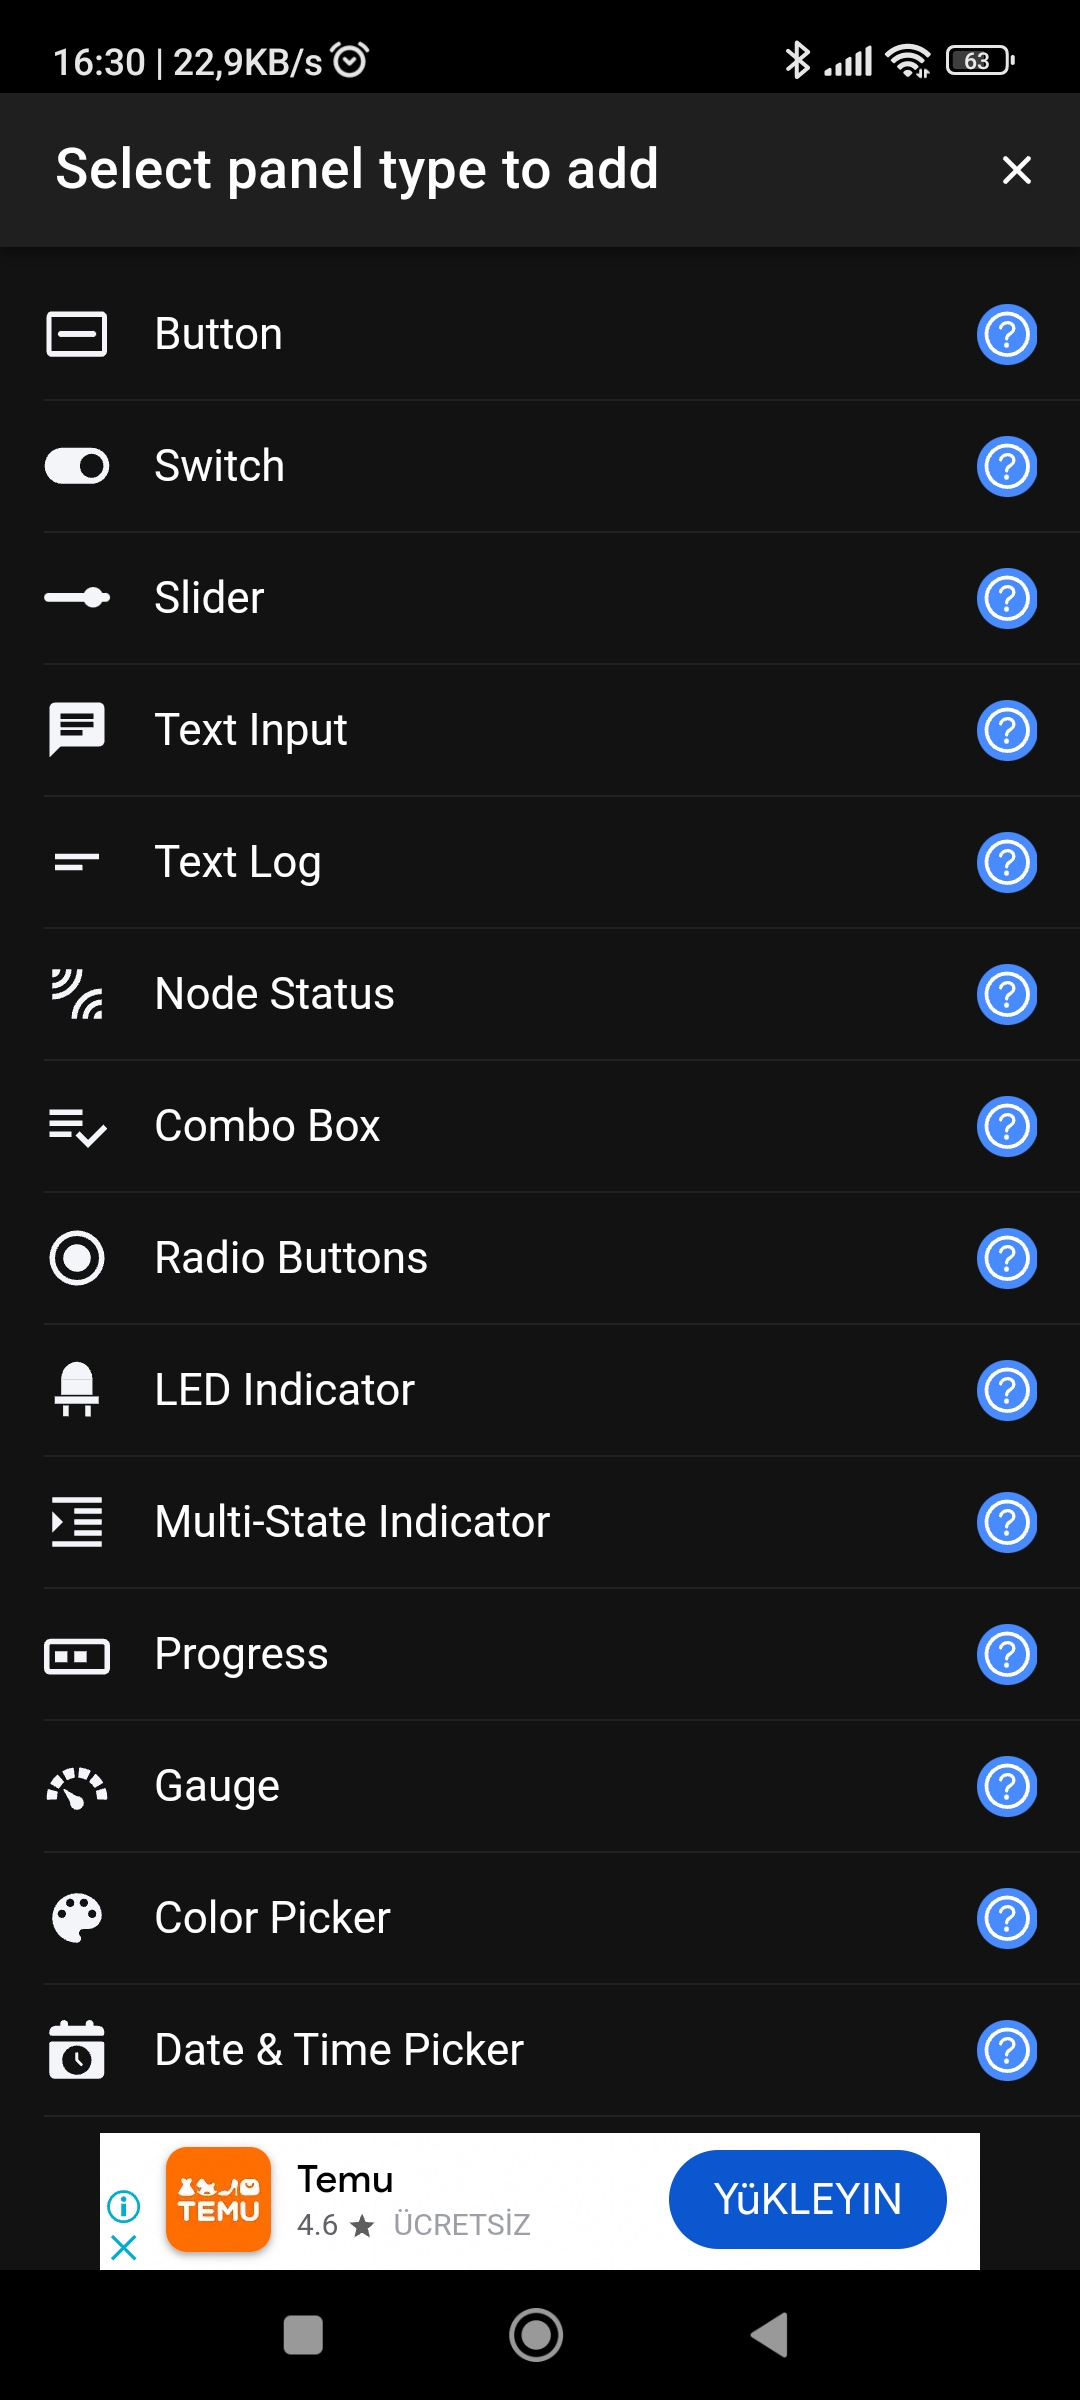1080x2400 pixels.
Task: Show help for LED Indicator panel
Action: click(1006, 1390)
